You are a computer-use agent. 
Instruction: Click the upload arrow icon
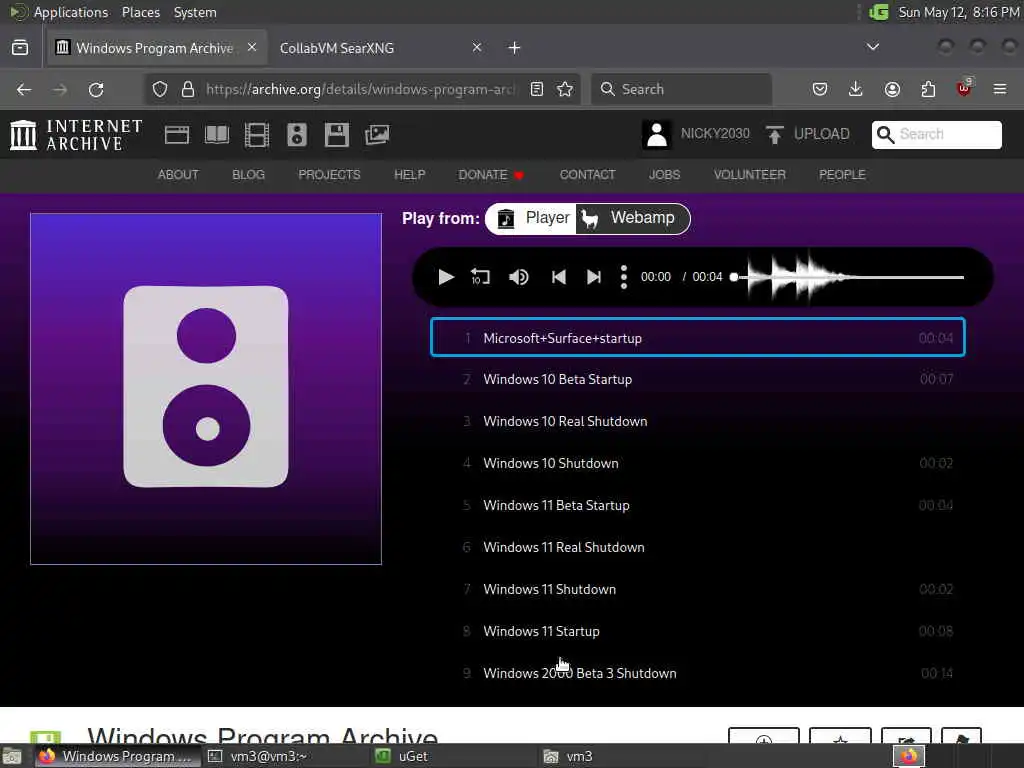[775, 135]
